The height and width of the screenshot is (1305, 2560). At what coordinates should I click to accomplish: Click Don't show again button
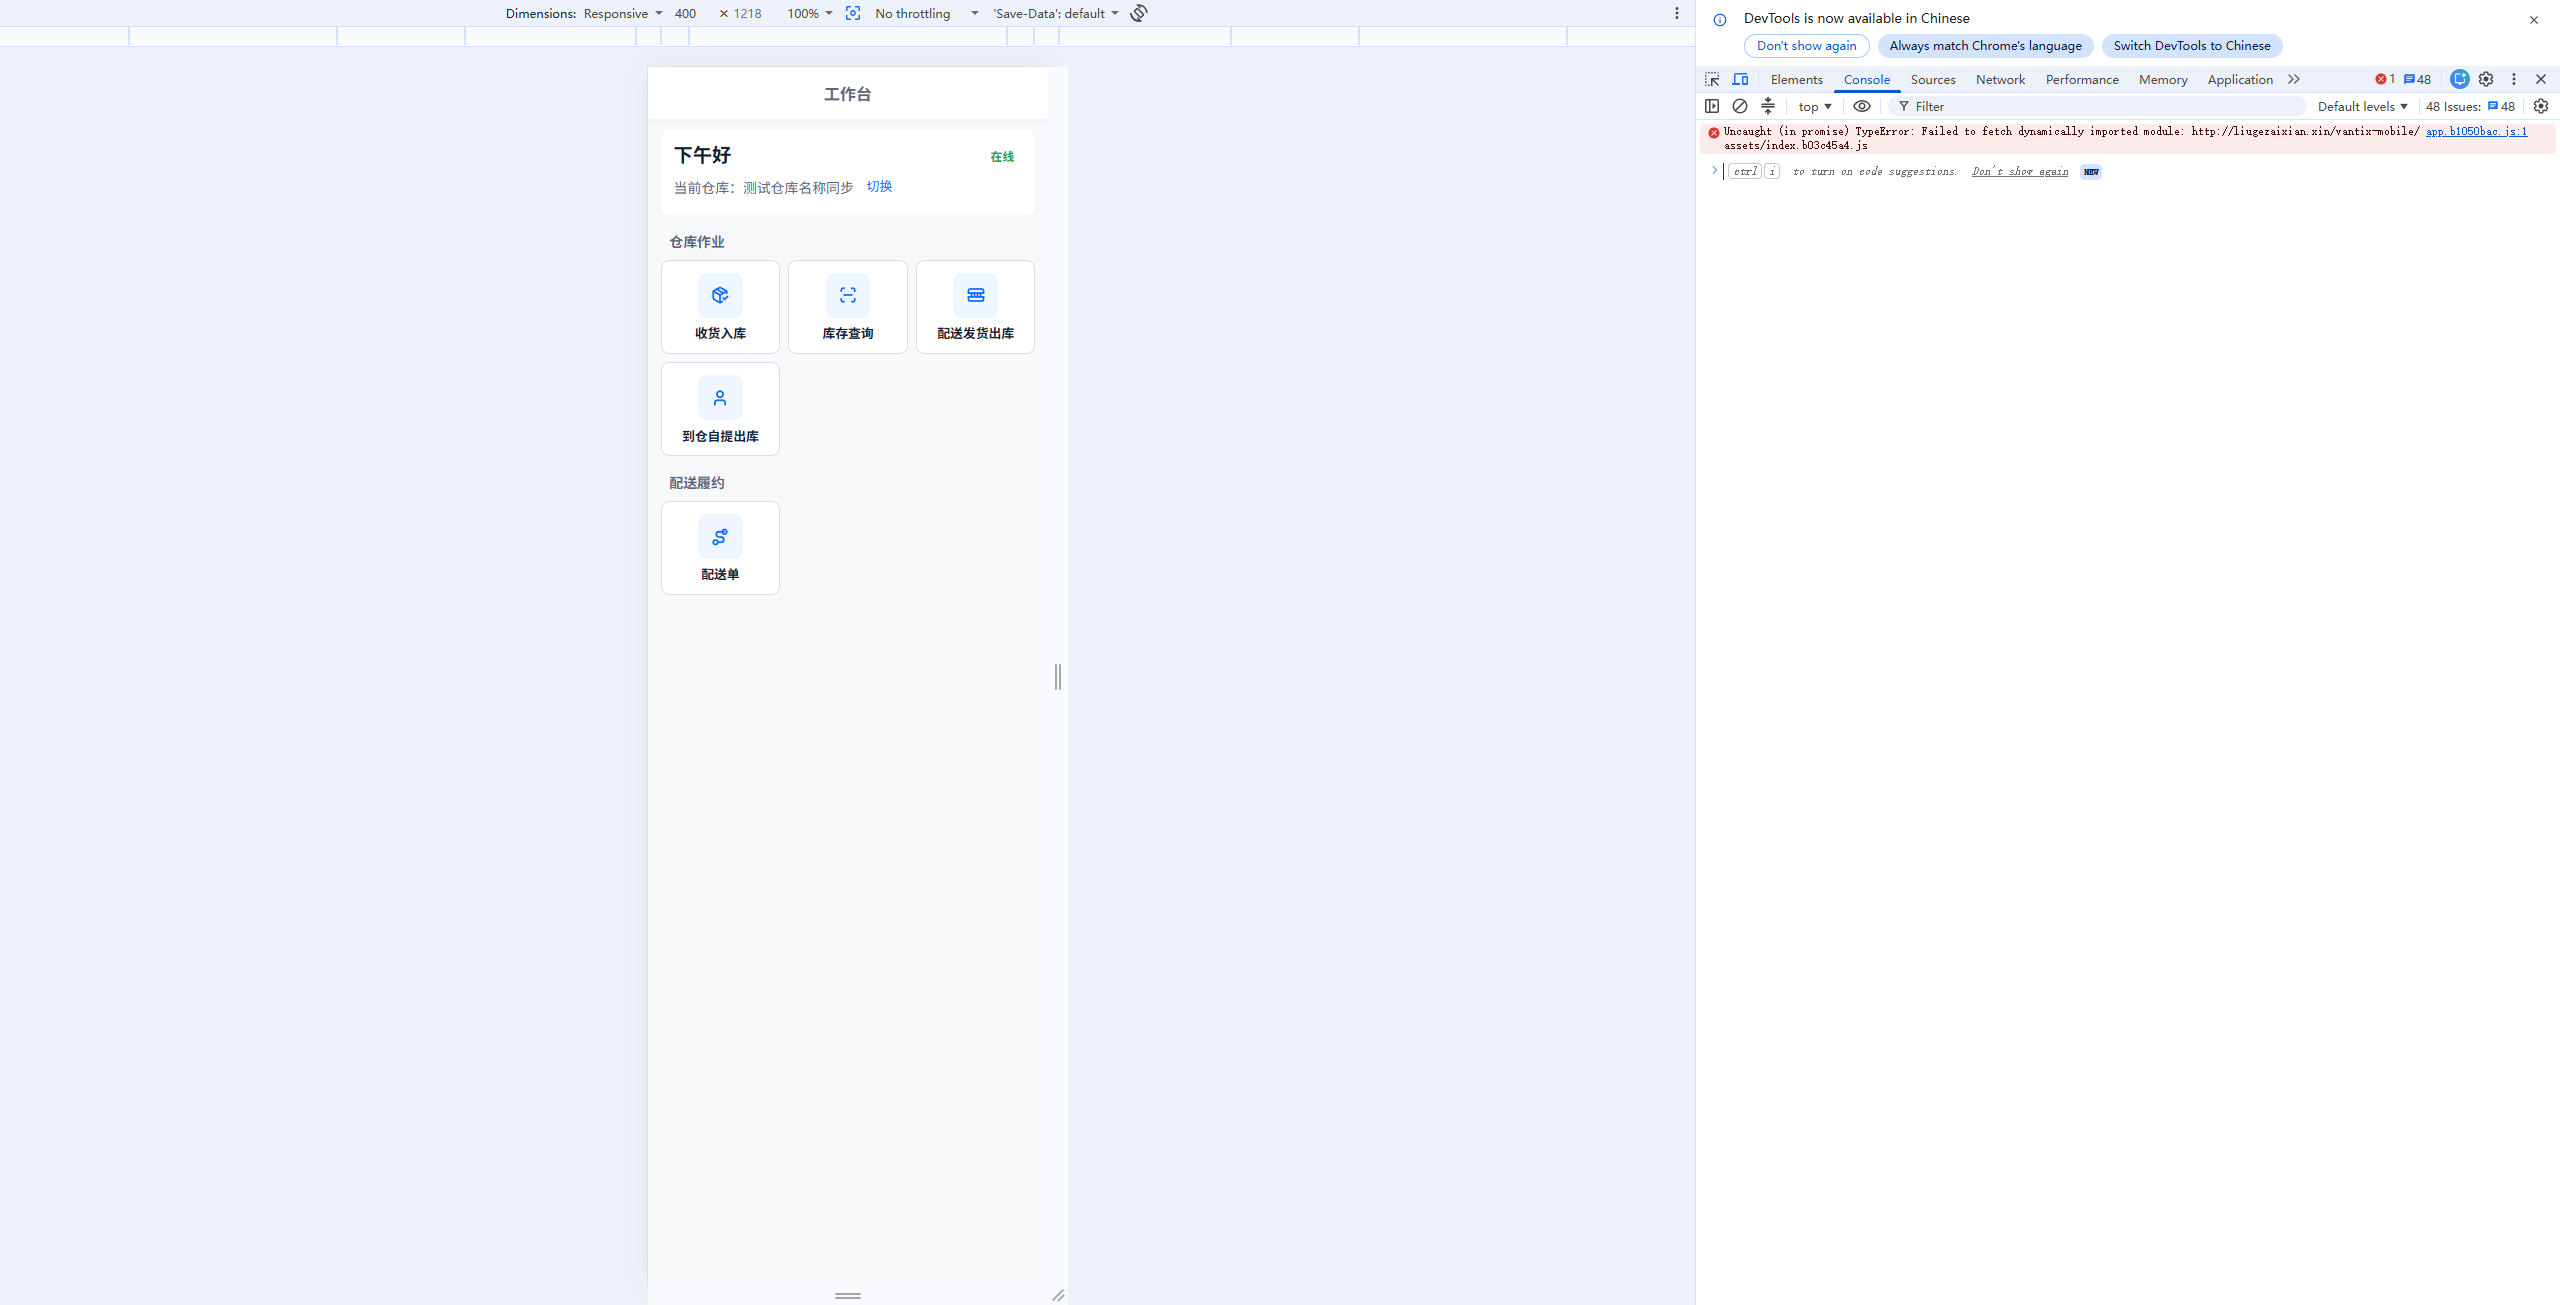(1806, 46)
